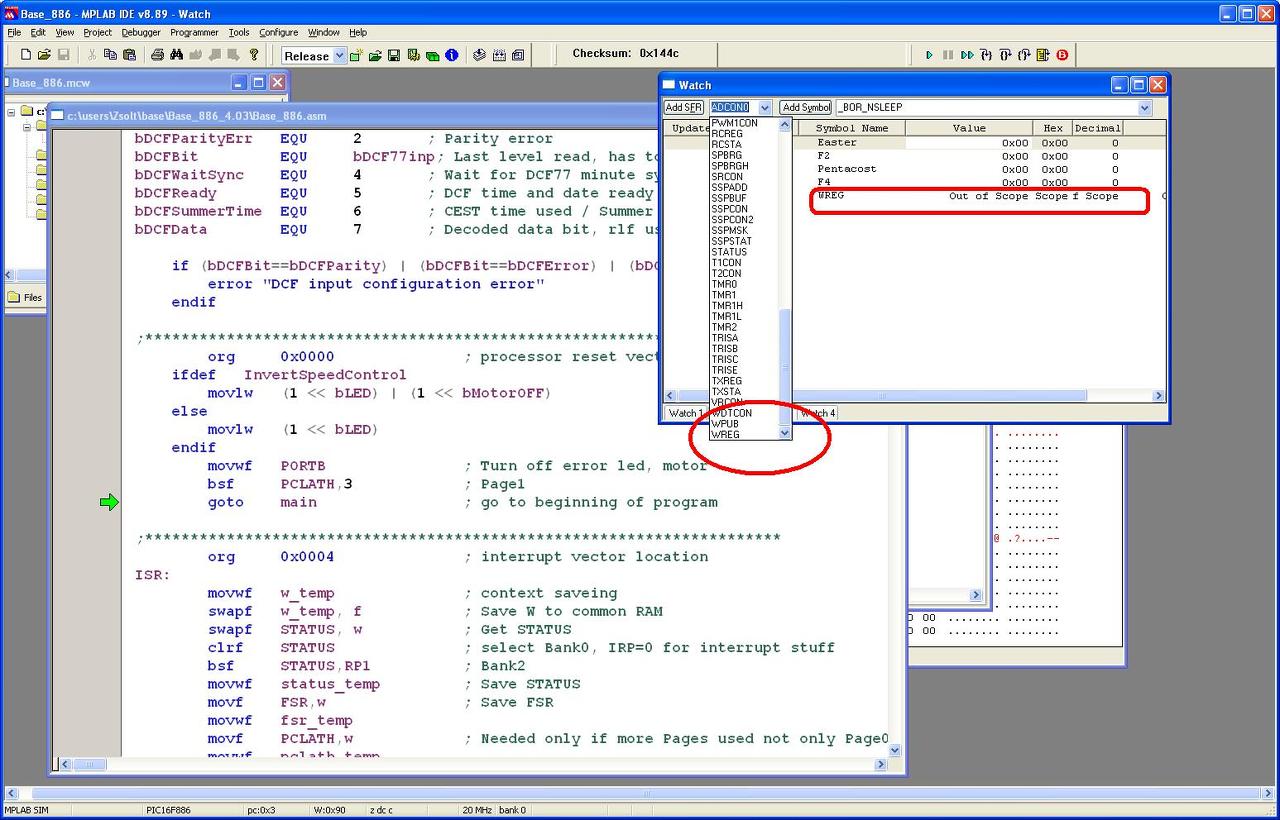Click the Value column header
This screenshot has height=820, width=1280.
point(969,128)
